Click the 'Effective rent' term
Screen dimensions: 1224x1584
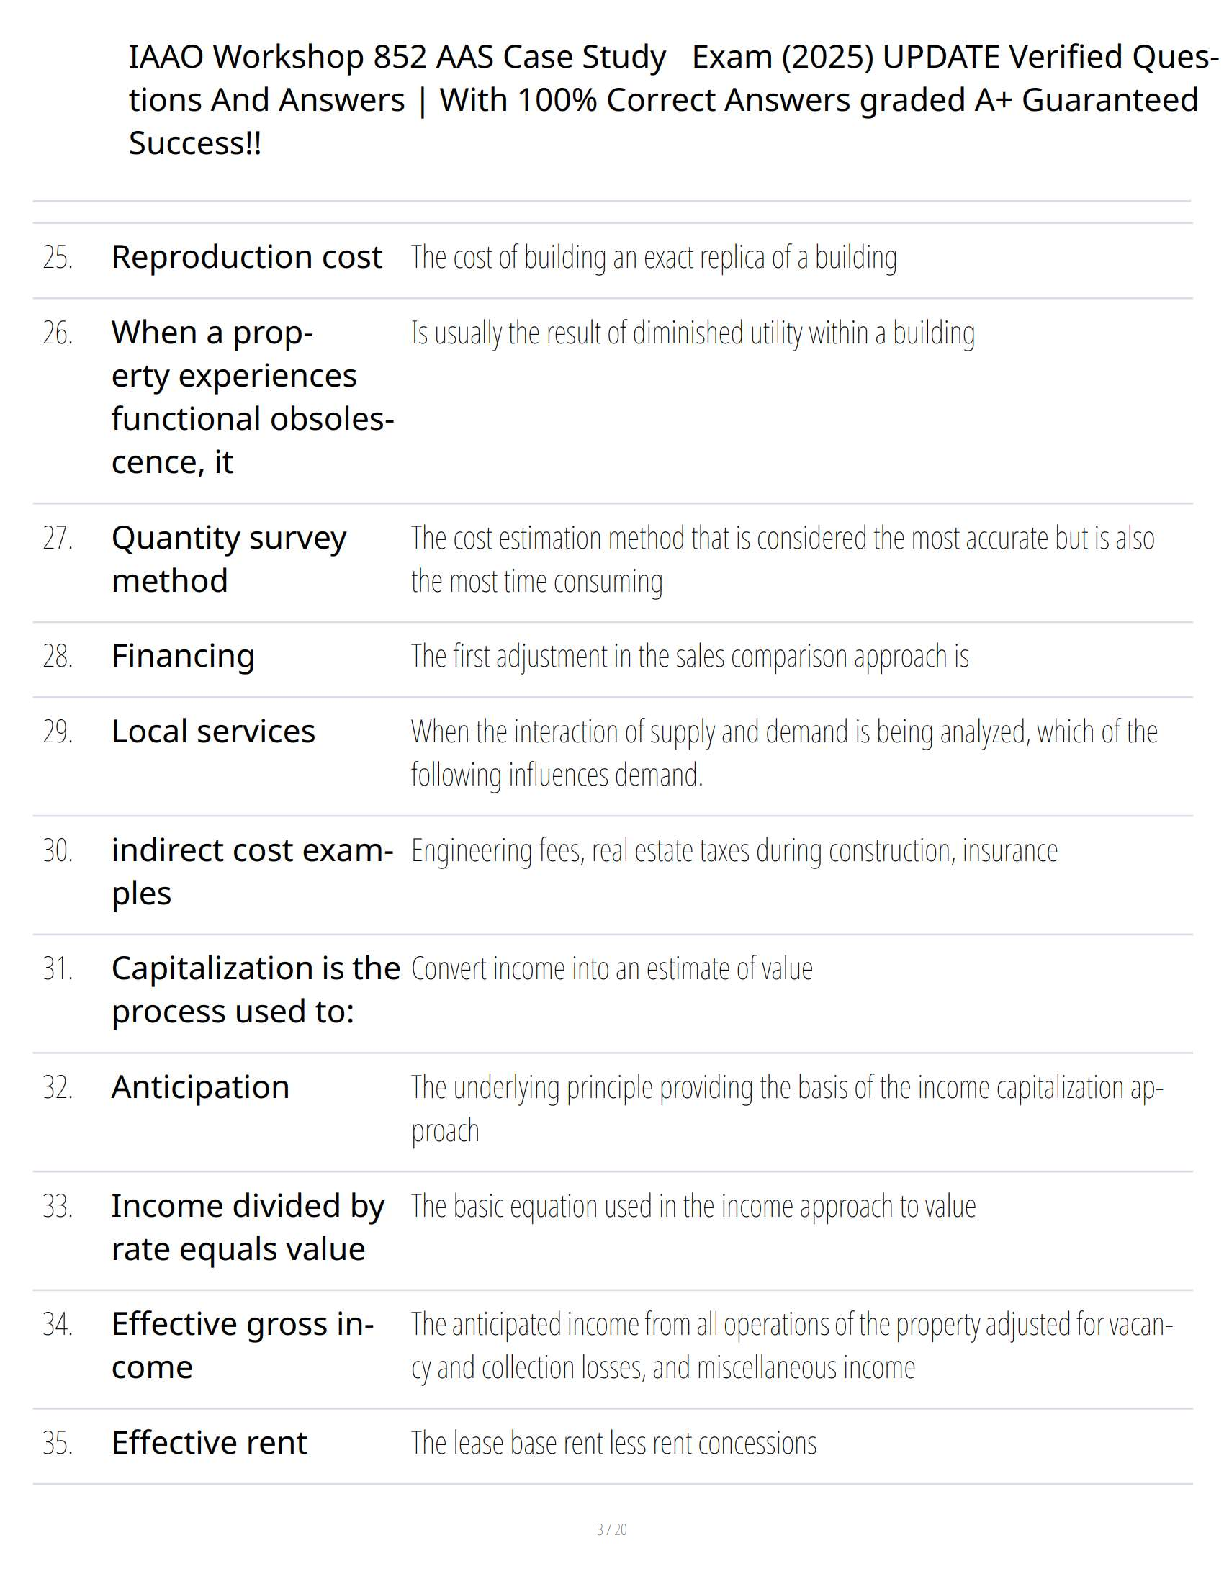[209, 1443]
